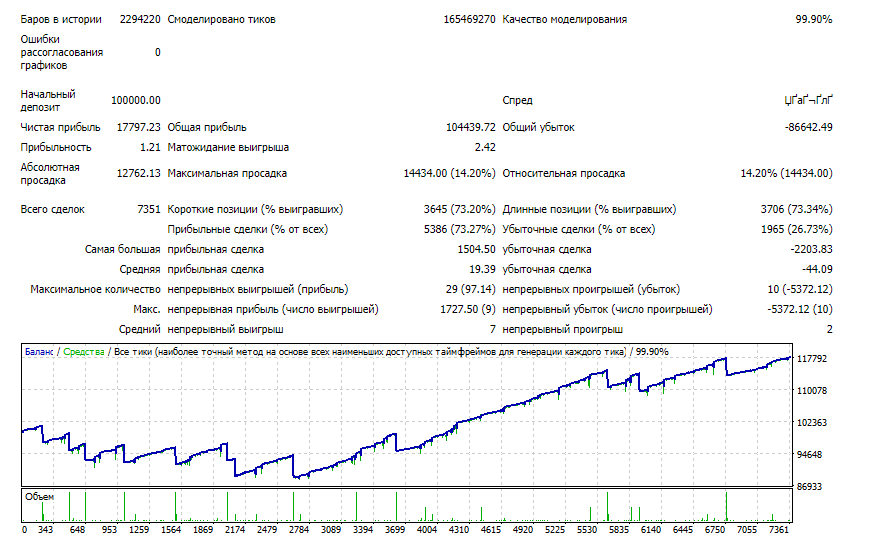The height and width of the screenshot is (539, 882).
Task: Click the 'Чистая прибыль' value 17797.23
Action: (138, 127)
